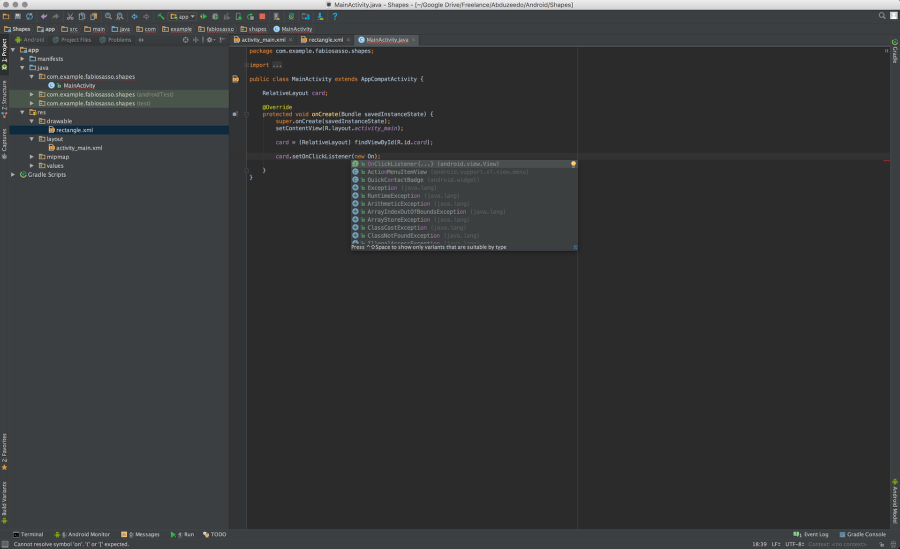The width and height of the screenshot is (900, 549).
Task: Open Find with the magnifier icon
Action: pos(108,17)
